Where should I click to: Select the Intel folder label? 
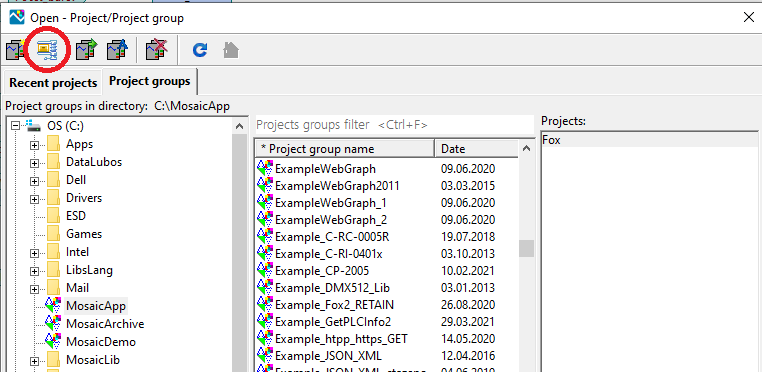(77, 252)
